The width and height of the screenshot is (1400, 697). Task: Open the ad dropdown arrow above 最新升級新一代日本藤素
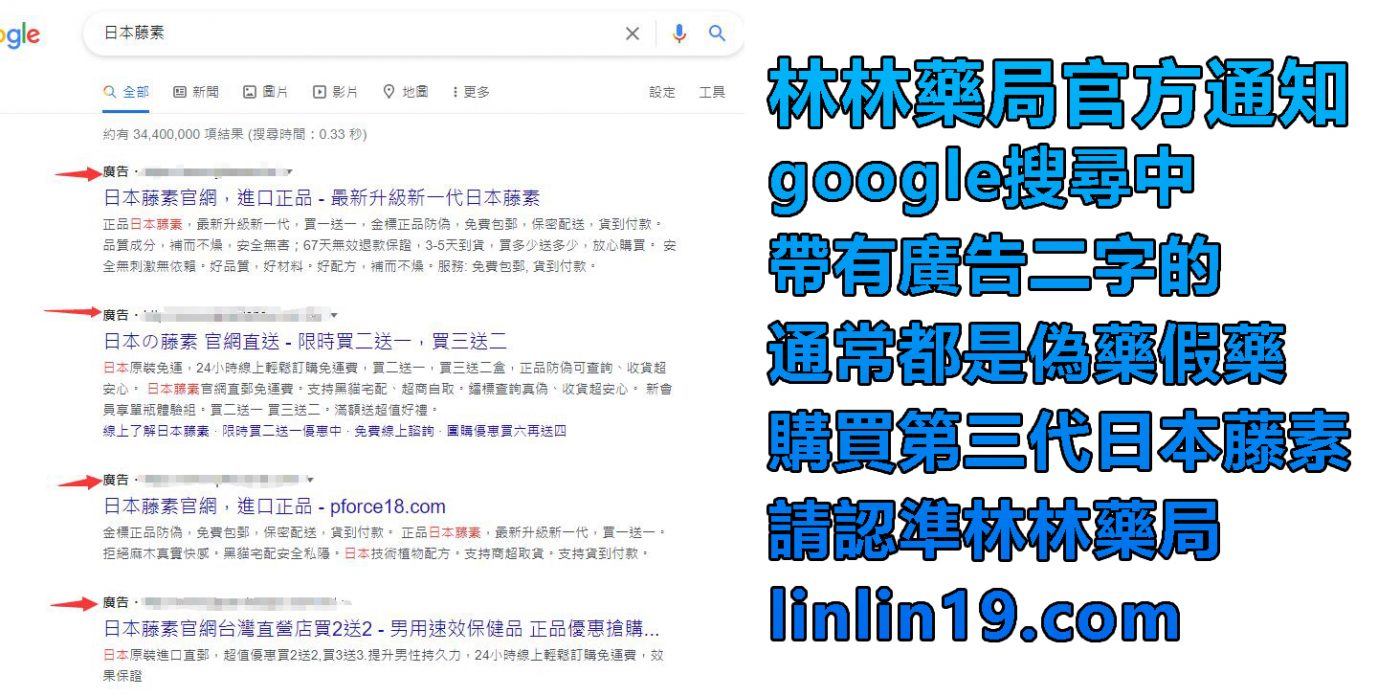pyautogui.click(x=289, y=172)
